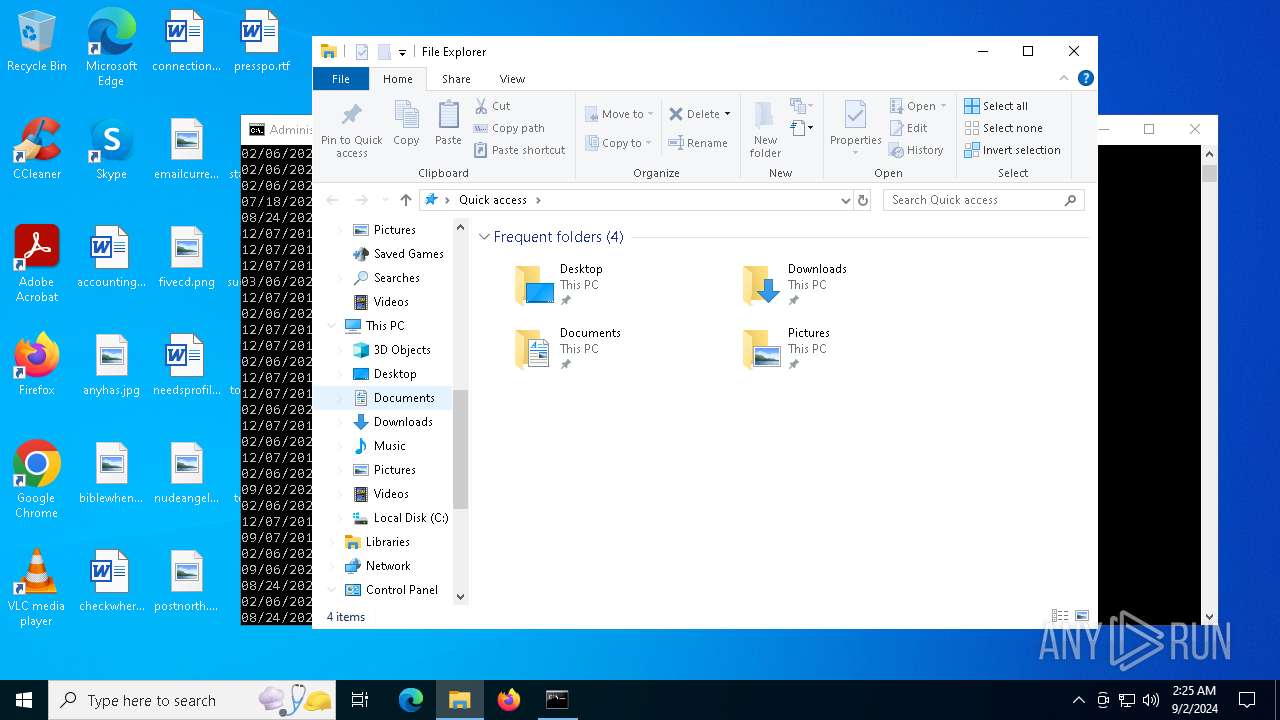Image resolution: width=1280 pixels, height=720 pixels.
Task: Switch to the View ribbon tab
Action: click(512, 79)
